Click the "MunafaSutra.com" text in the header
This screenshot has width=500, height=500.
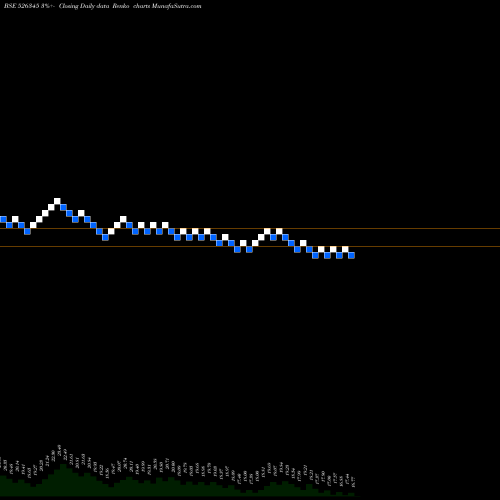tap(176, 6)
